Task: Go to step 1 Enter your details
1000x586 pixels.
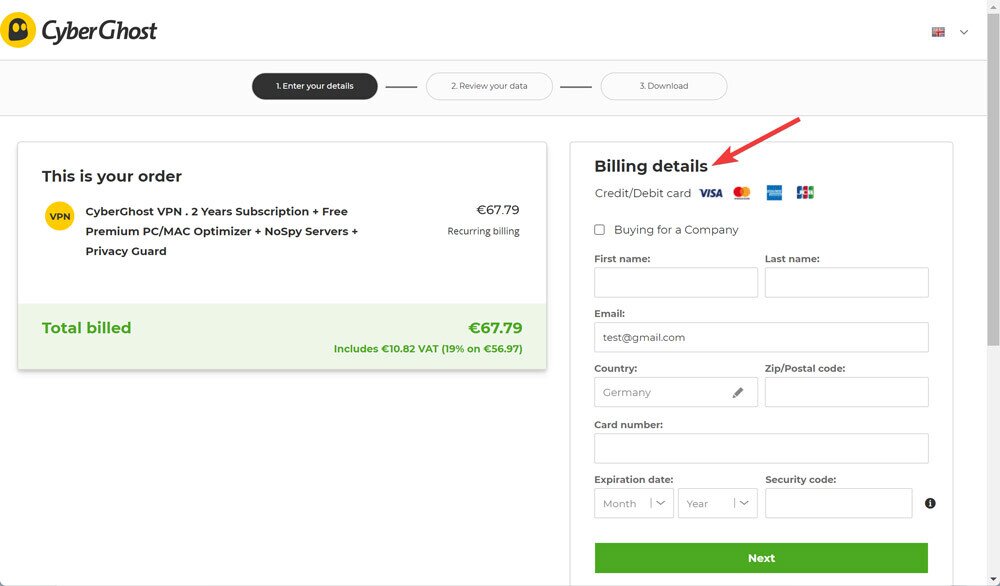Action: [x=315, y=86]
